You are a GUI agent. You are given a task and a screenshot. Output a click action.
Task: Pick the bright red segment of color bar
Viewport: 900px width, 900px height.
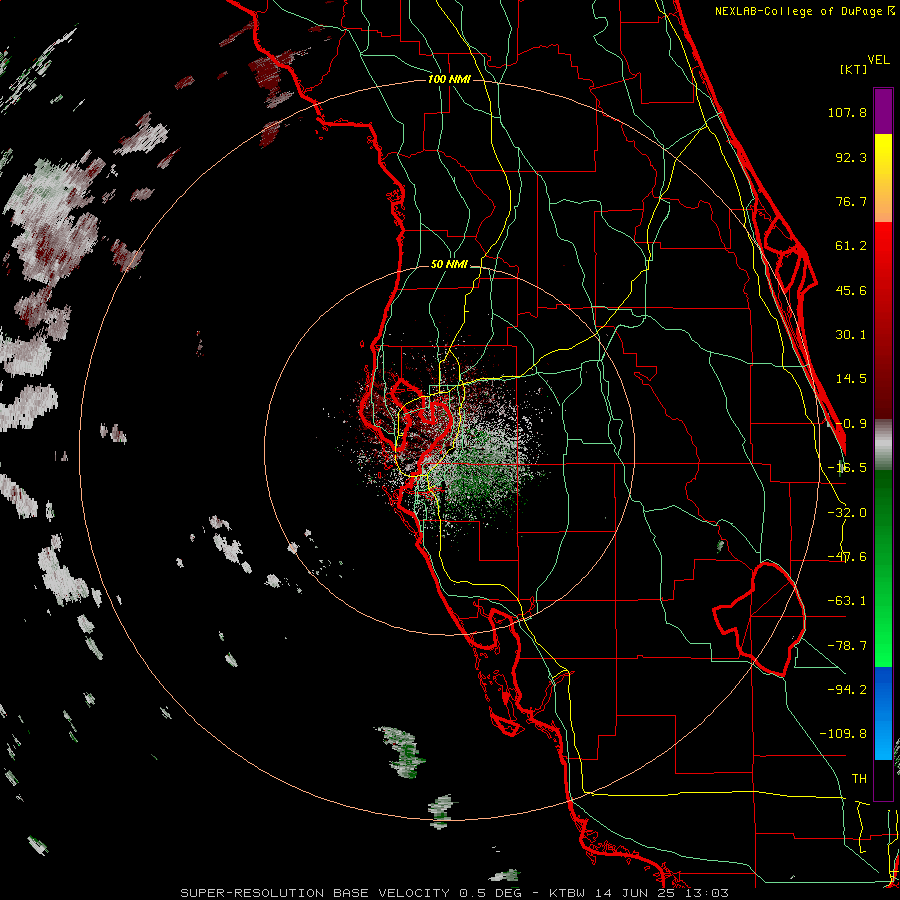point(883,258)
